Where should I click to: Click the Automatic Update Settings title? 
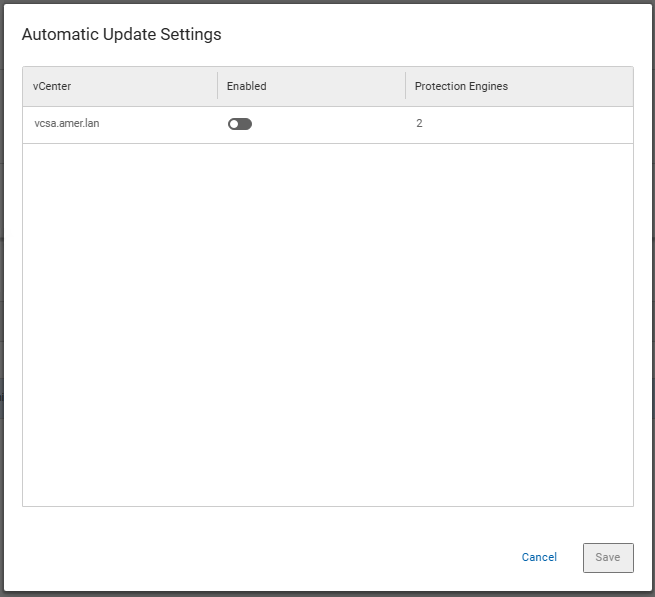pos(121,34)
